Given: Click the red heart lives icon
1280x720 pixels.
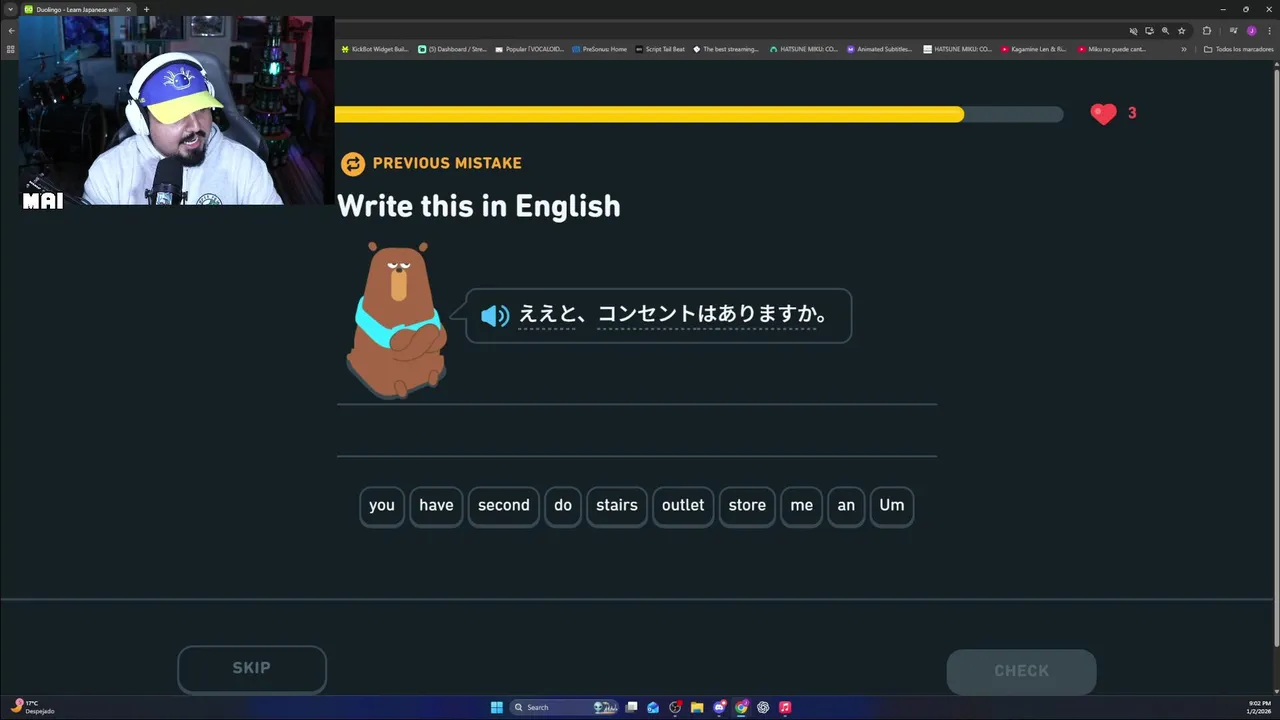Looking at the screenshot, I should pos(1103,114).
